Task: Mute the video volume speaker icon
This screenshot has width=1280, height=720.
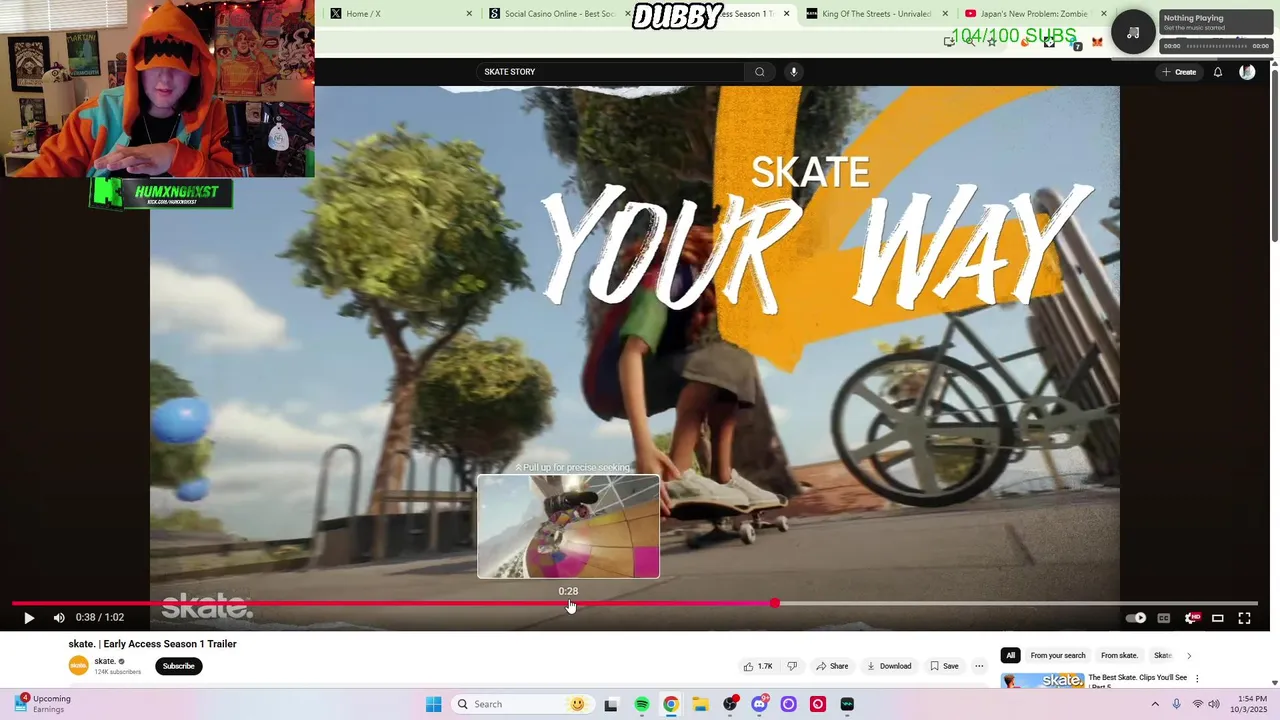Action: pos(59,618)
